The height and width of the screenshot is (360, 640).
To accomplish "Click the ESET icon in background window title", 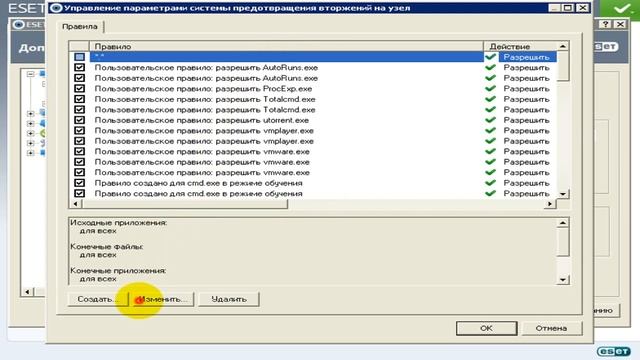I will pyautogui.click(x=18, y=24).
